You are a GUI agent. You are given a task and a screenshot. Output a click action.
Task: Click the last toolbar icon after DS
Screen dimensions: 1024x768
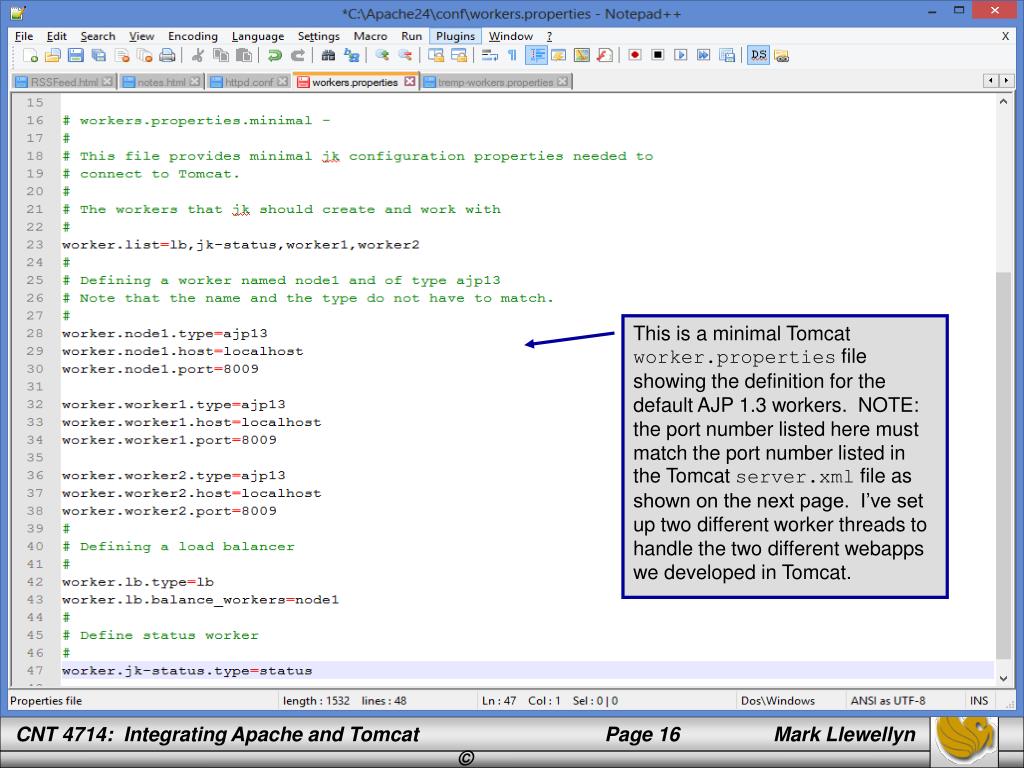(782, 56)
